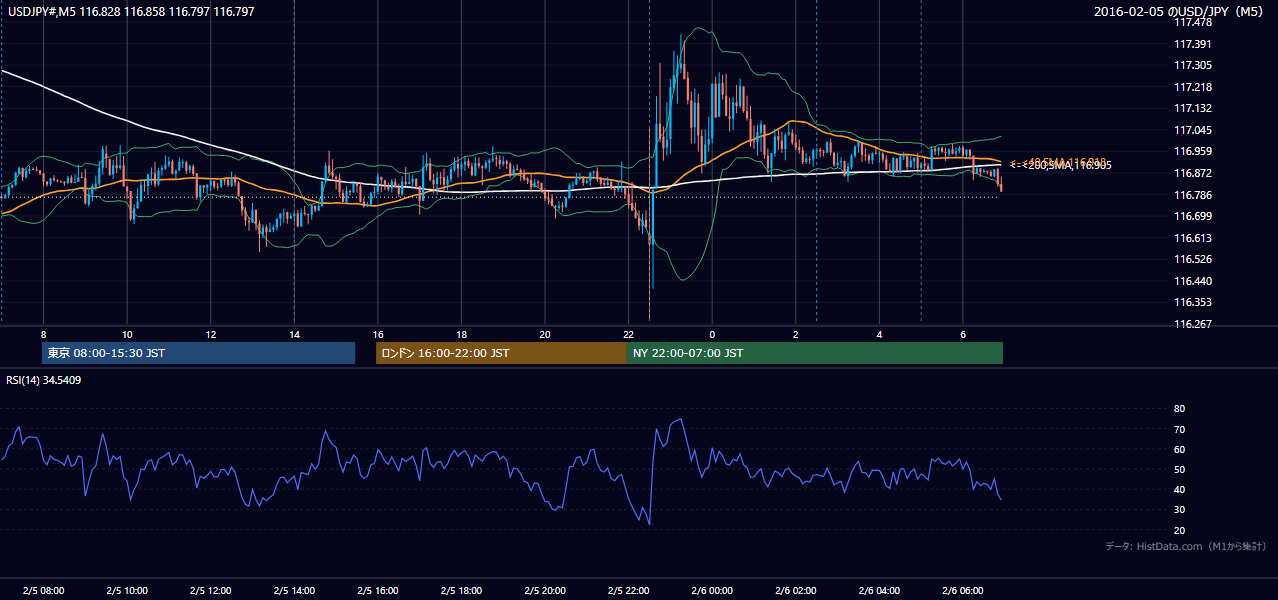Image resolution: width=1278 pixels, height=600 pixels.
Task: Click hour tick 0 under the price chart
Action: pyautogui.click(x=713, y=334)
